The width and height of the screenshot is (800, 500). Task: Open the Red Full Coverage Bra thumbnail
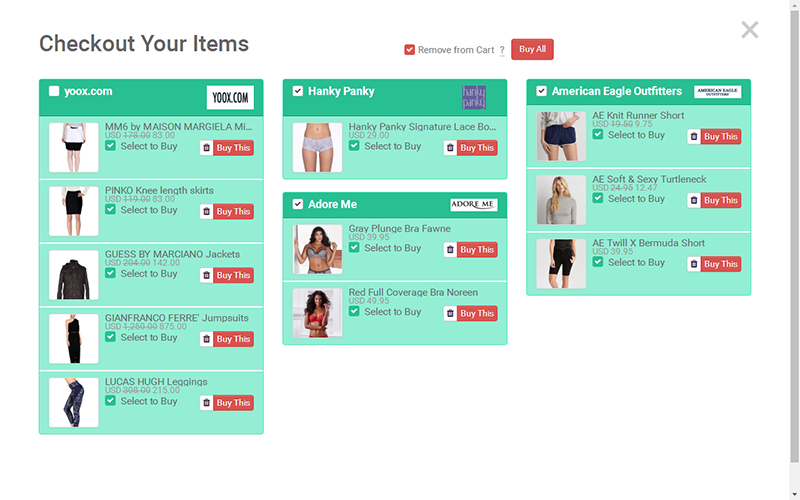[x=317, y=313]
